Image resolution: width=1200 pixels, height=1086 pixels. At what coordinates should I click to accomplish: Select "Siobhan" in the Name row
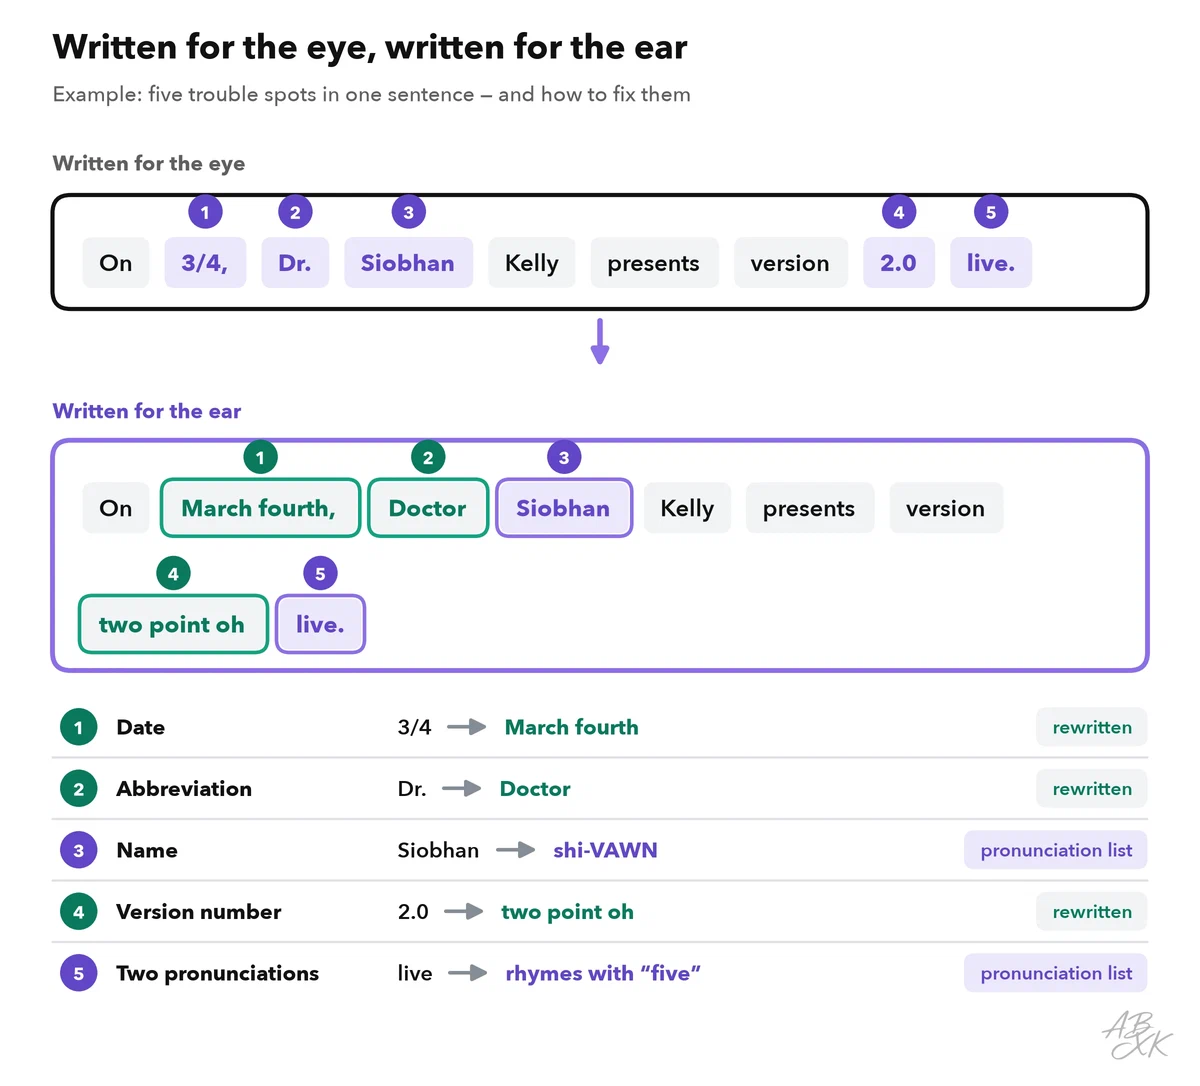[438, 850]
